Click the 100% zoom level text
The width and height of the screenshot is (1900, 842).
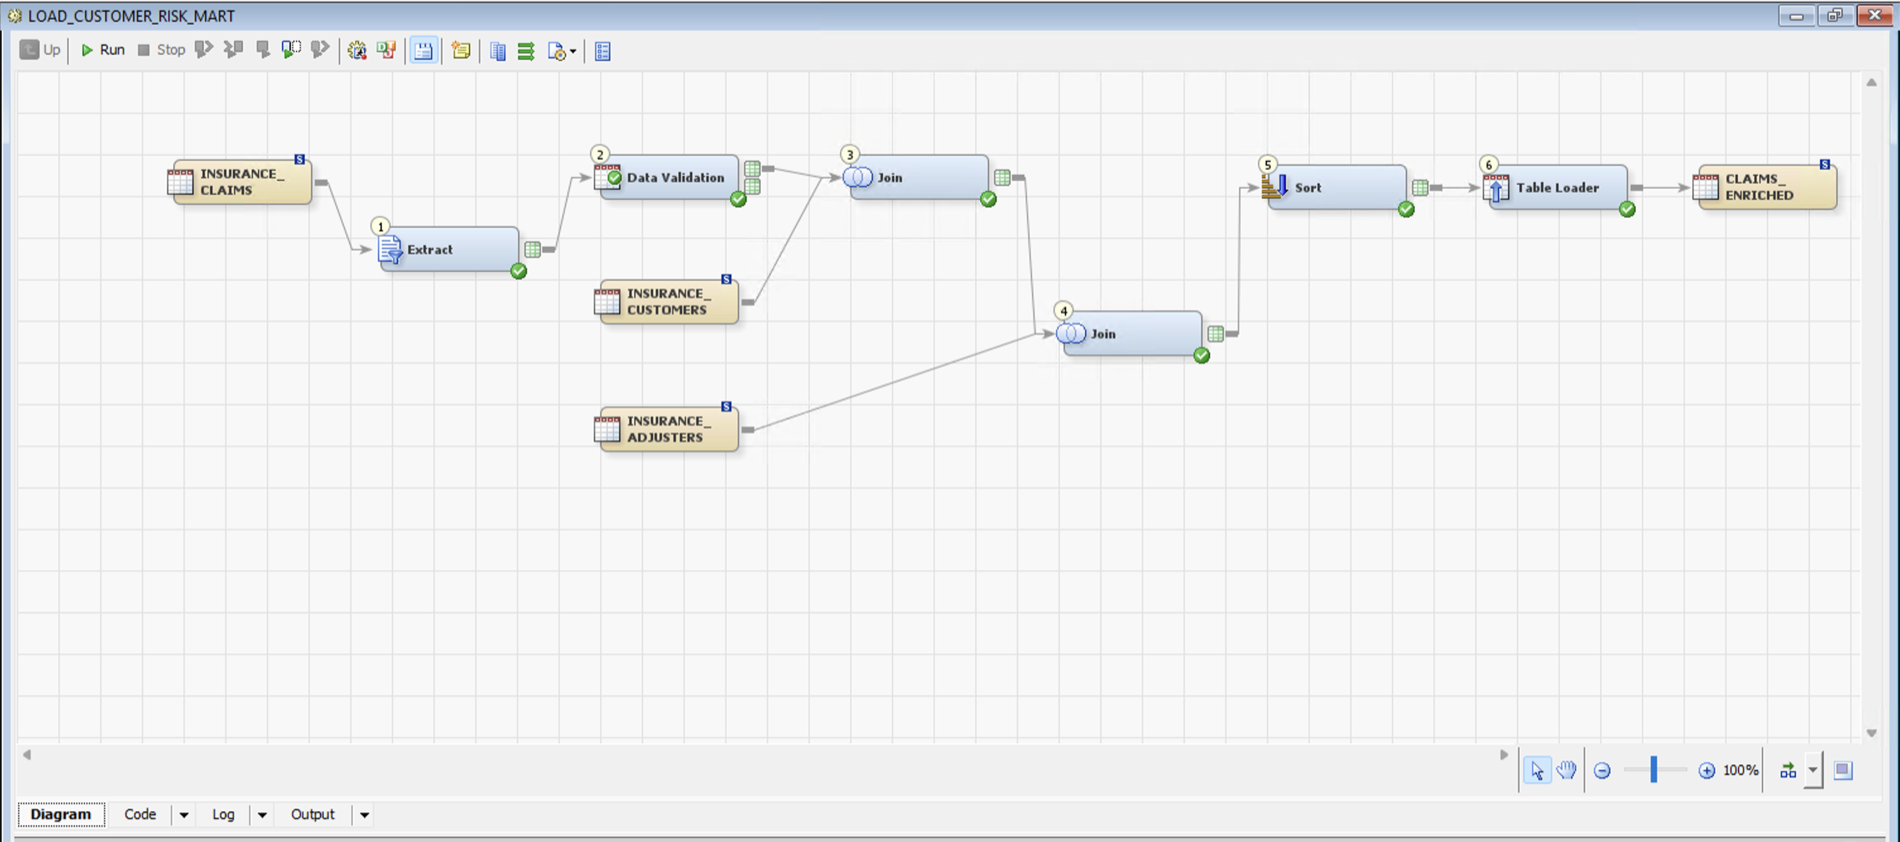coord(1740,770)
